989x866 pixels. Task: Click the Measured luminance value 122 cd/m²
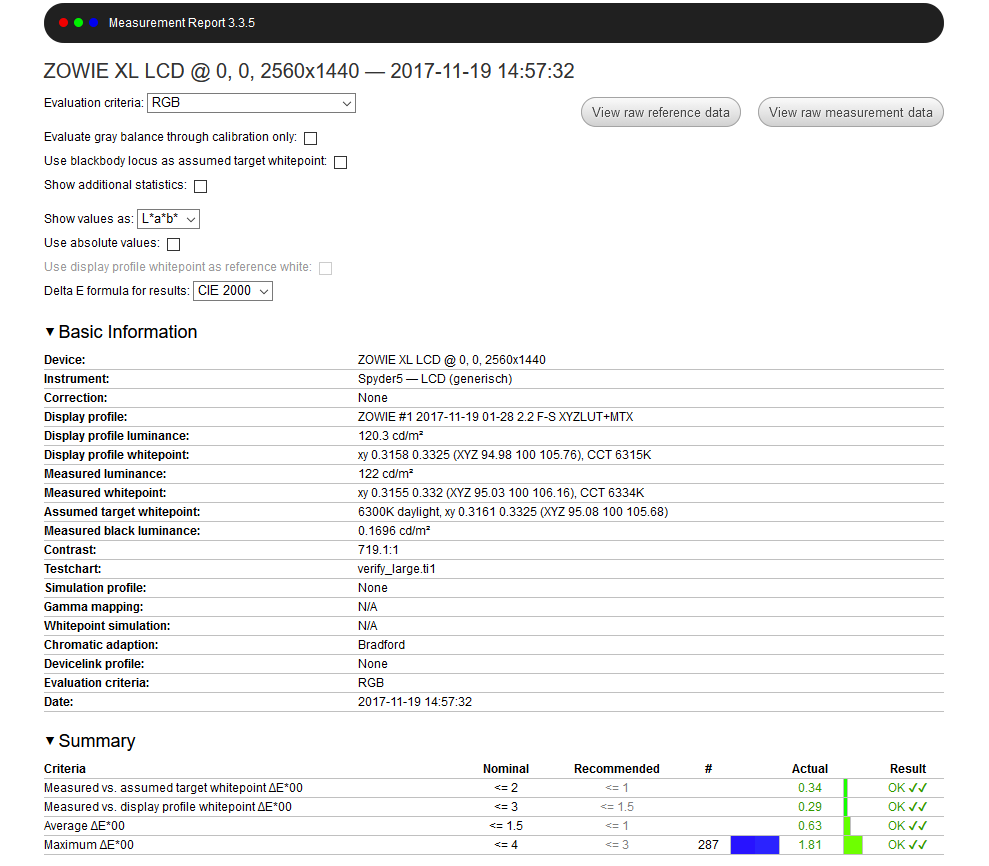pyautogui.click(x=385, y=473)
